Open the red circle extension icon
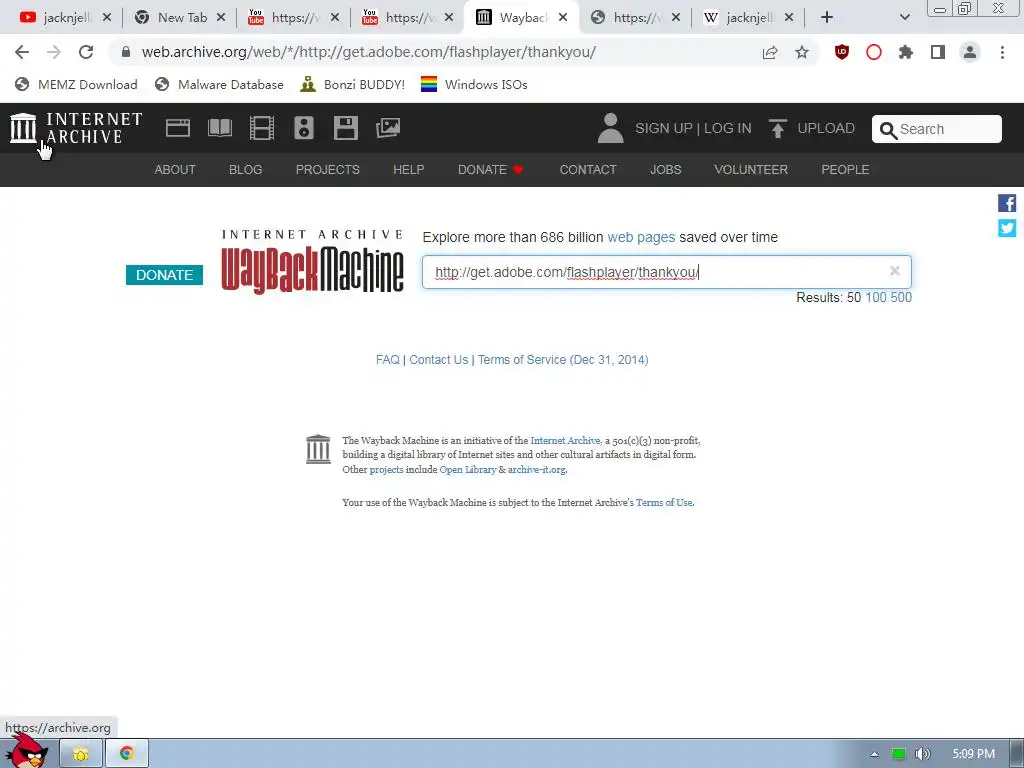Image resolution: width=1024 pixels, height=768 pixels. [874, 52]
